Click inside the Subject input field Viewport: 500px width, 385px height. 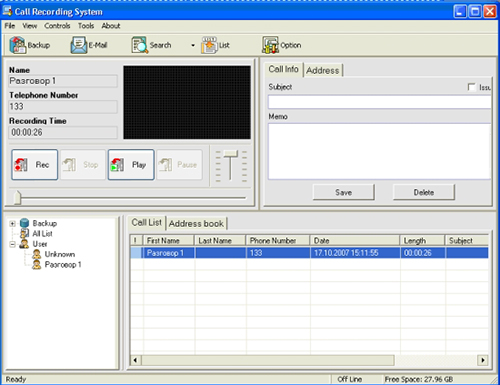(x=379, y=102)
